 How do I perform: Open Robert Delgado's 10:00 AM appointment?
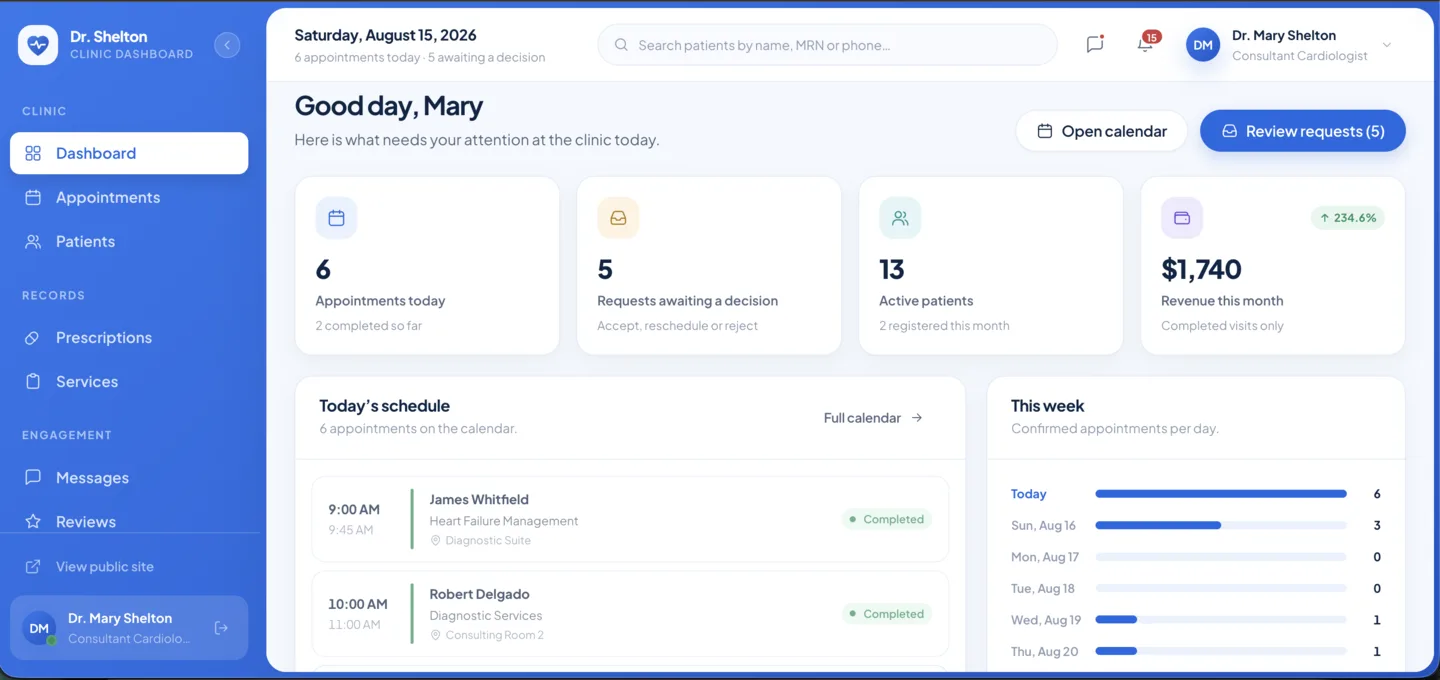pos(630,614)
